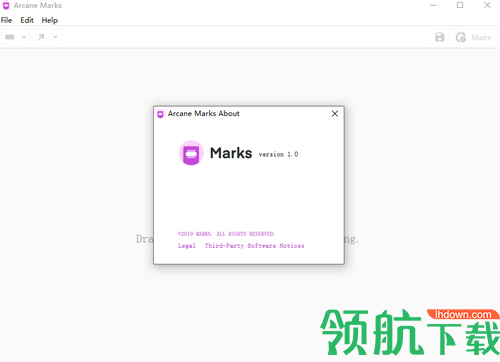Click the ©2019 MARKS. ALL RIGHTS RESERVED text

pos(226,234)
